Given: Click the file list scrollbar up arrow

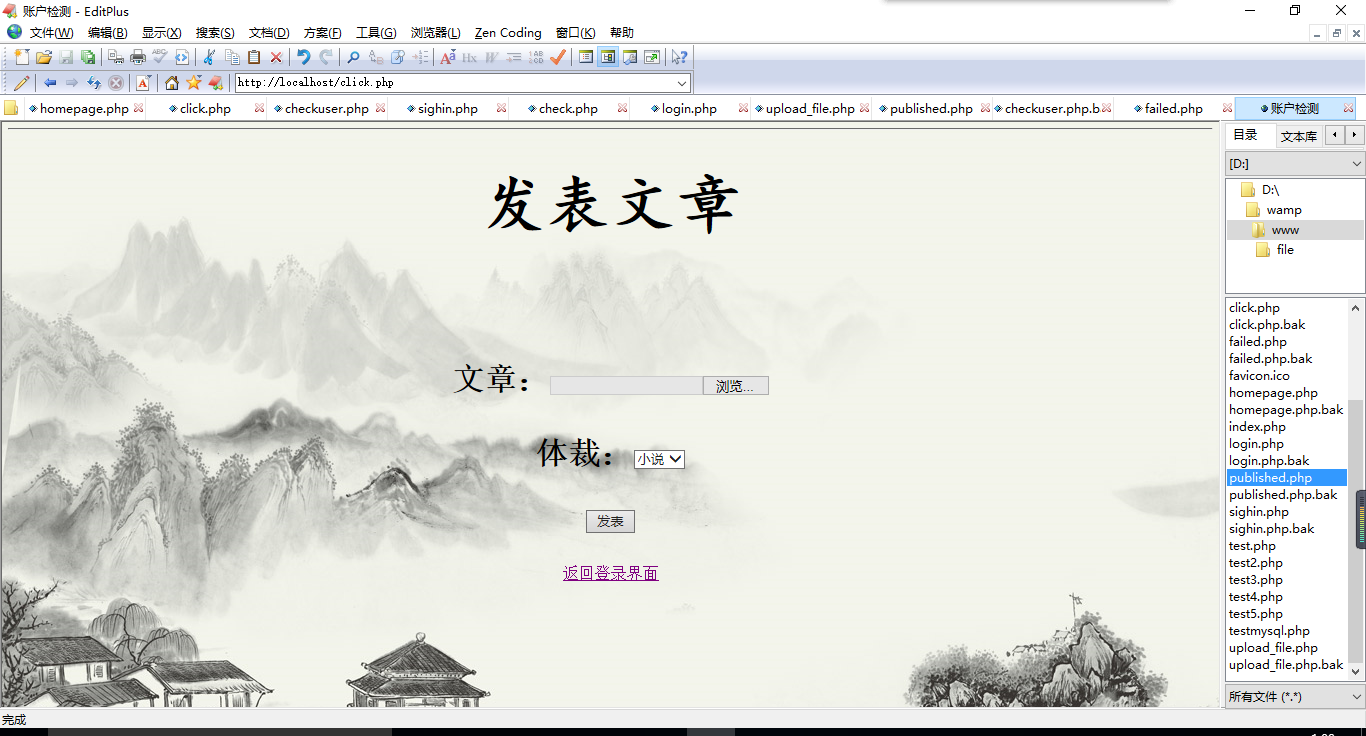Looking at the screenshot, I should point(1356,308).
